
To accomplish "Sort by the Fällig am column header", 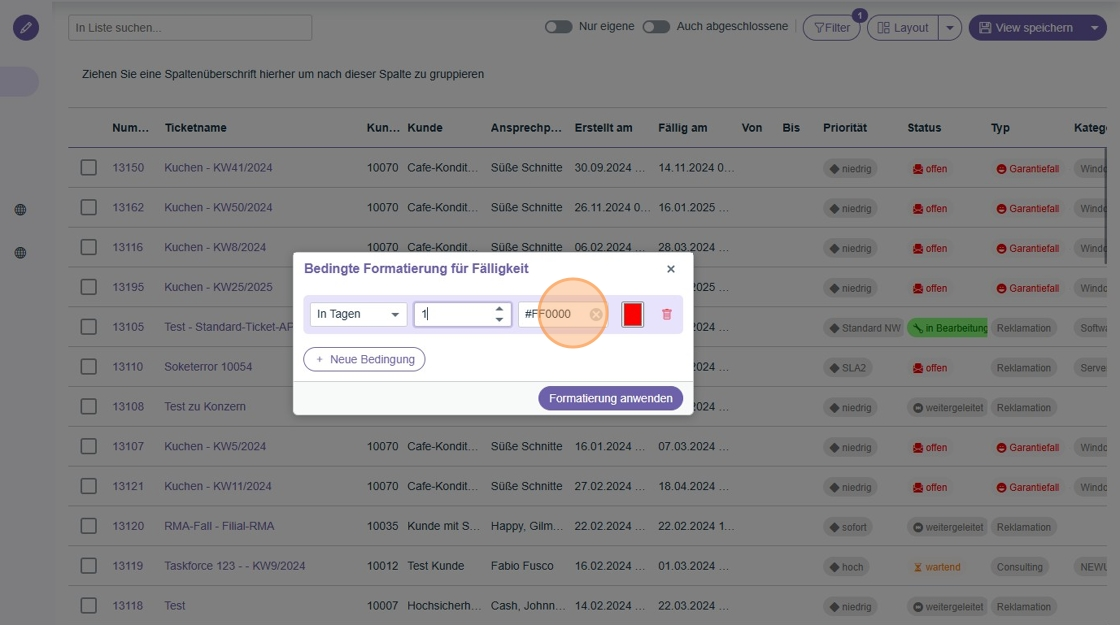I will [683, 128].
